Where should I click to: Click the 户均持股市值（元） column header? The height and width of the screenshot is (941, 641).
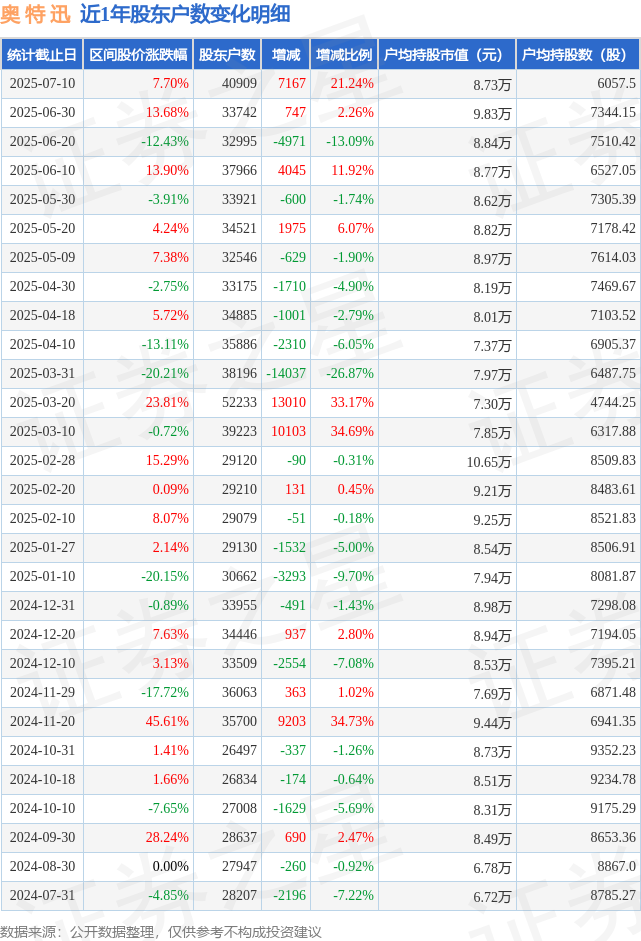pyautogui.click(x=447, y=55)
